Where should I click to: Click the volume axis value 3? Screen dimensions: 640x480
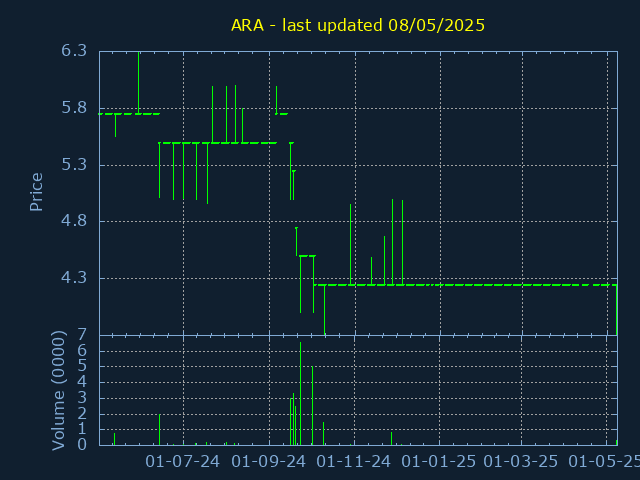pyautogui.click(x=82, y=398)
